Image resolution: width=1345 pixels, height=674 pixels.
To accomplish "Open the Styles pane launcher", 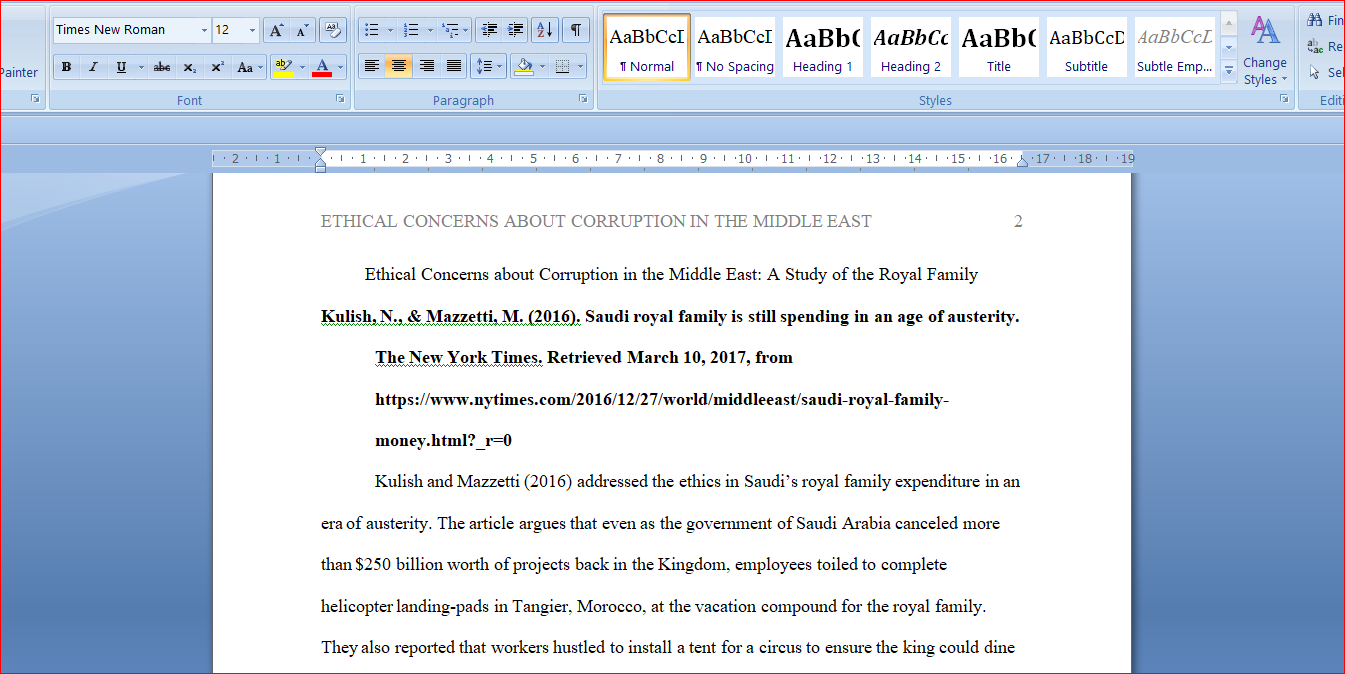I will 1284,99.
